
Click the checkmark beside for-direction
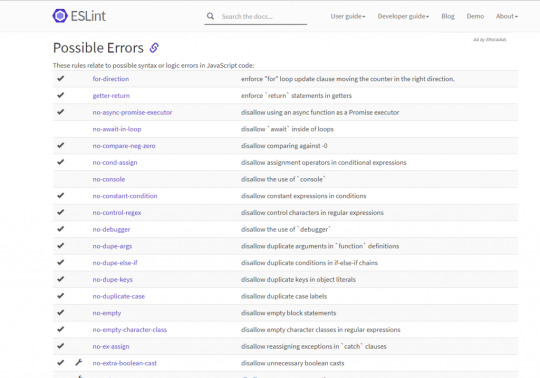click(61, 78)
